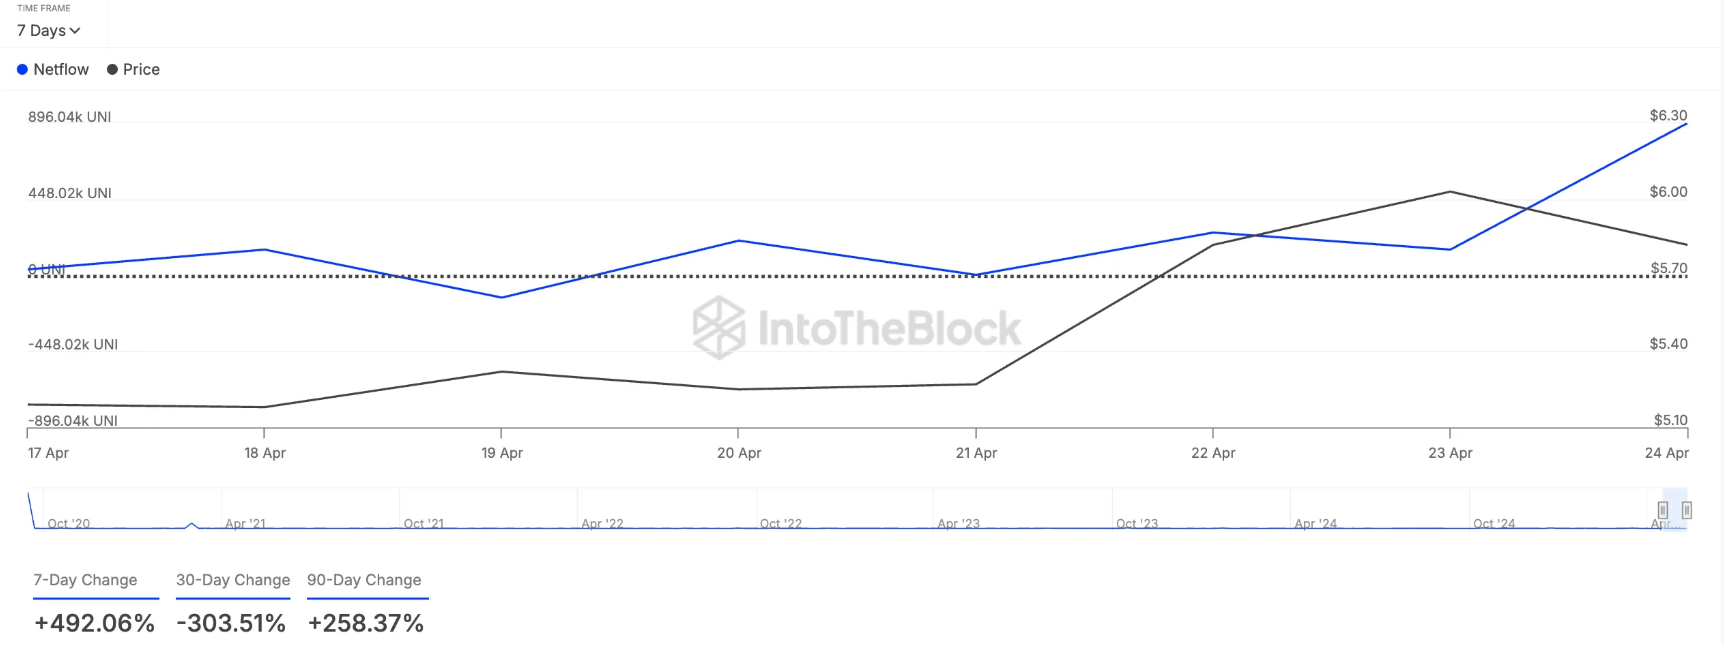
Task: Click the IntoTheBlock watermark text
Action: pyautogui.click(x=889, y=329)
